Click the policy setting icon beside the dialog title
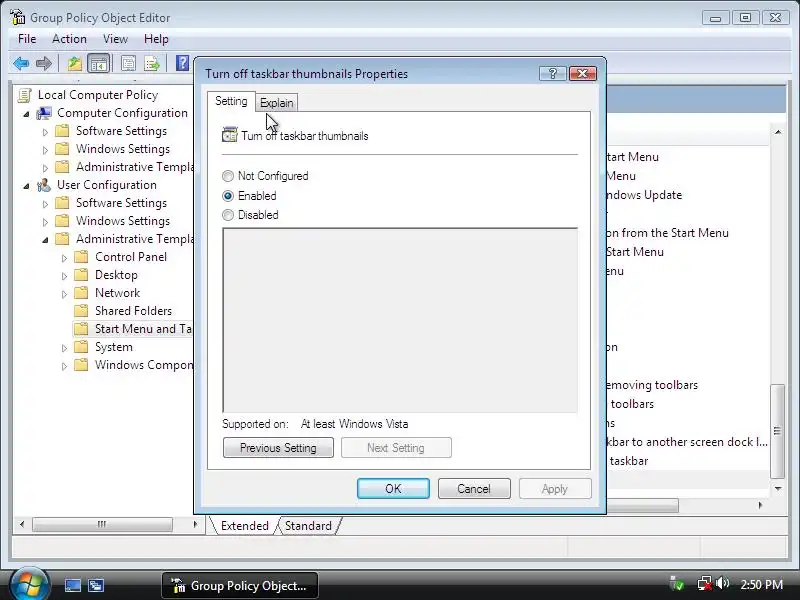Screen dimensions: 800x600 [x=230, y=135]
